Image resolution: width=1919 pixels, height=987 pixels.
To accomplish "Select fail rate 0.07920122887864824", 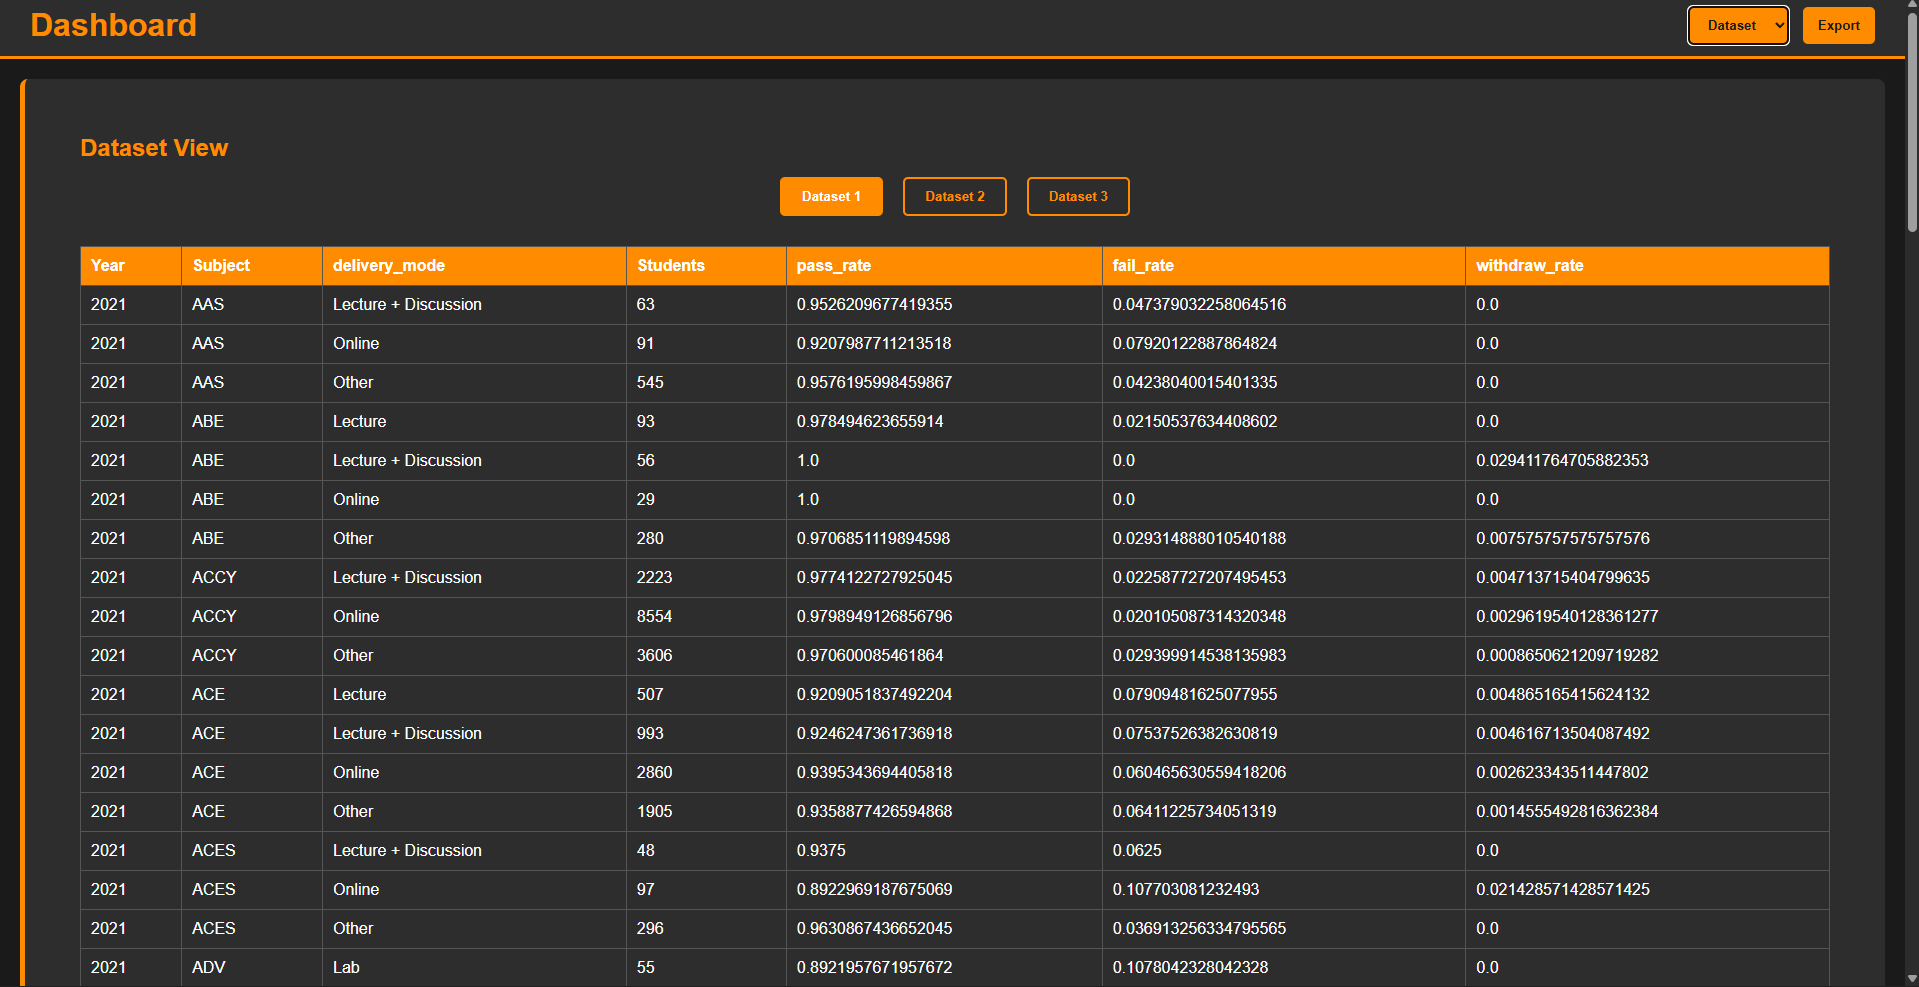I will tap(1283, 344).
